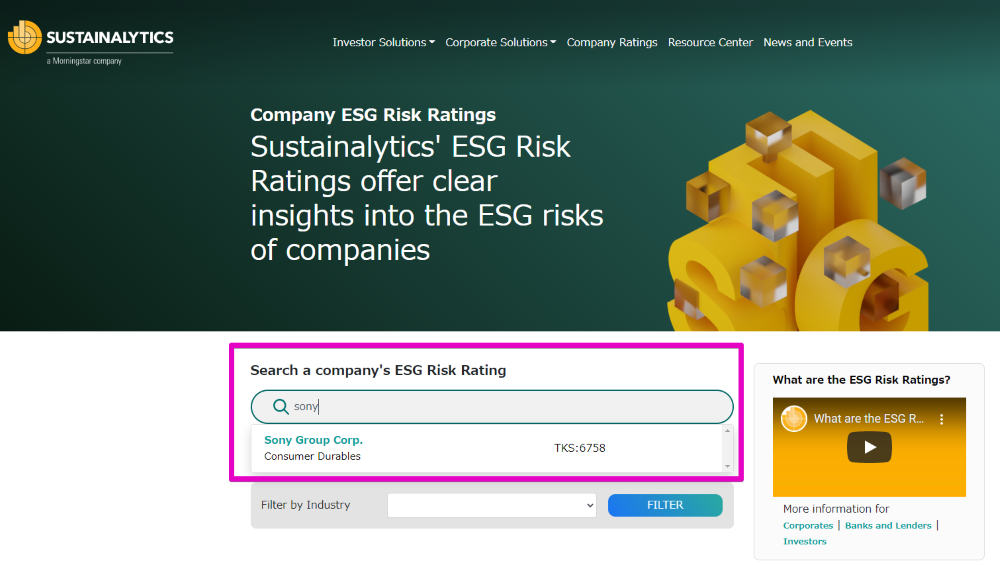
Task: Expand the Corporate Solutions menu
Action: [501, 42]
